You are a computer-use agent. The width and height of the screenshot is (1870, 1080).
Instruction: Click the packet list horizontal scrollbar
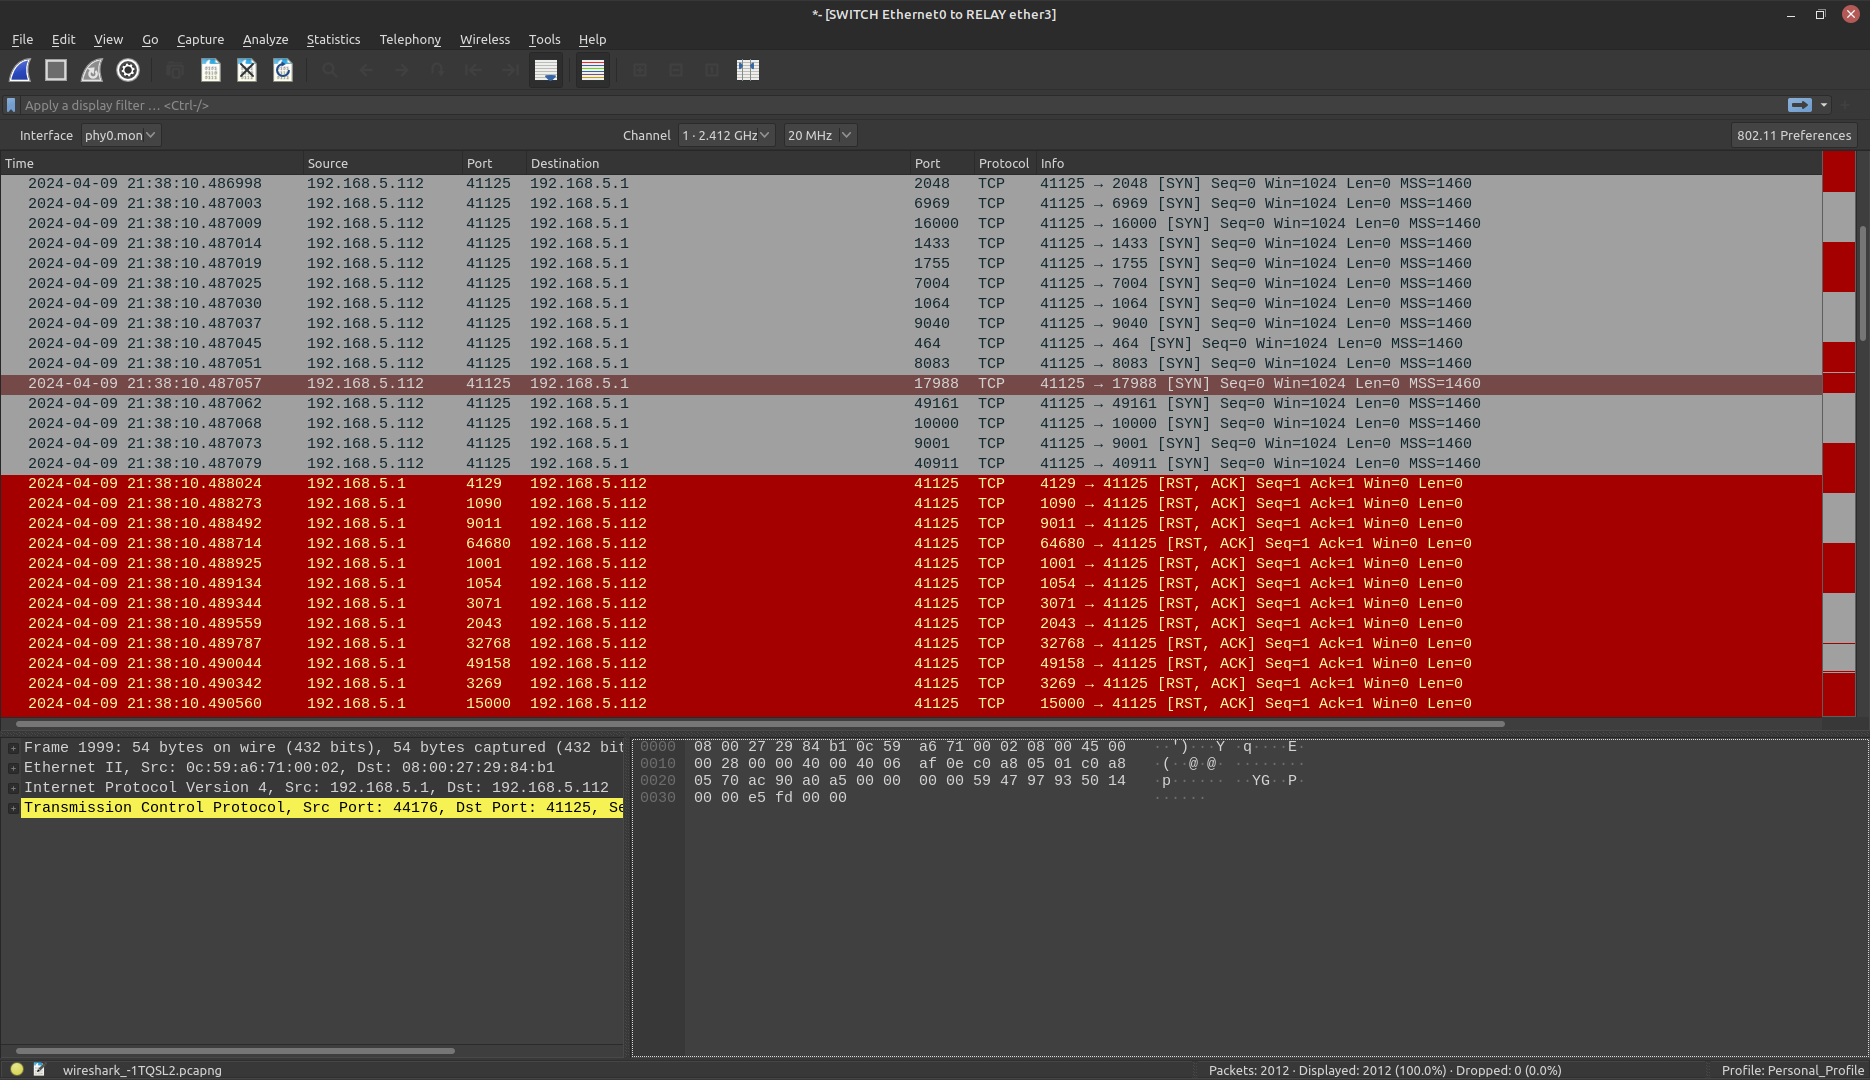760,723
